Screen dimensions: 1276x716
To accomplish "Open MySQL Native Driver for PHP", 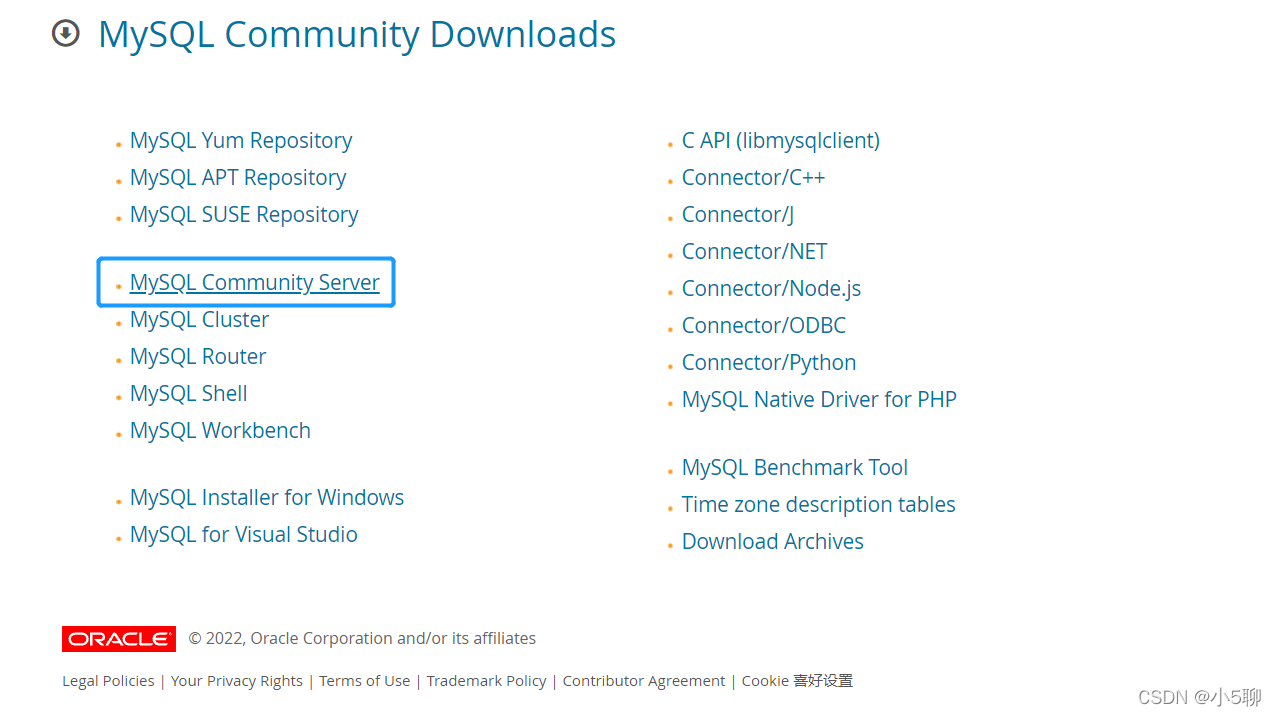I will point(819,400).
